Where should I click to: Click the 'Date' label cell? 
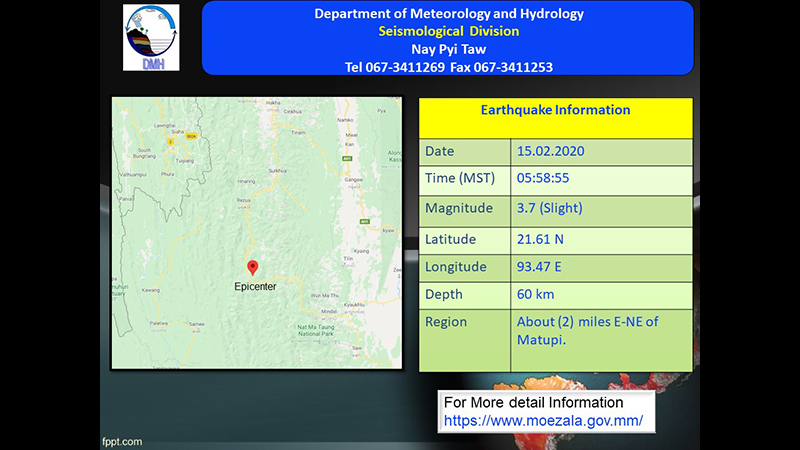(465, 152)
